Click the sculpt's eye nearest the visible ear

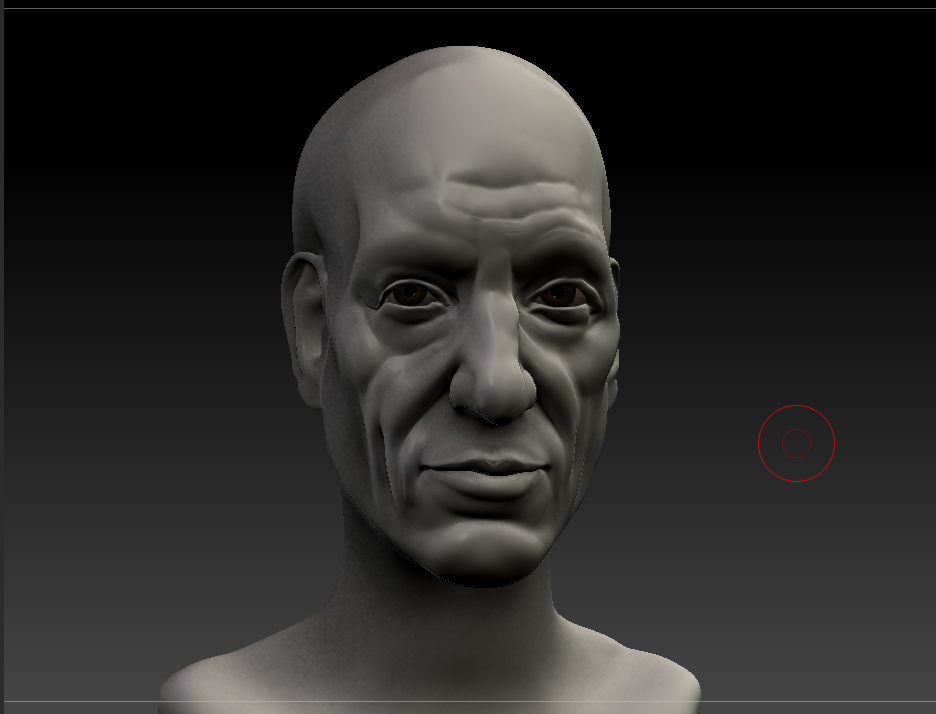pyautogui.click(x=412, y=295)
